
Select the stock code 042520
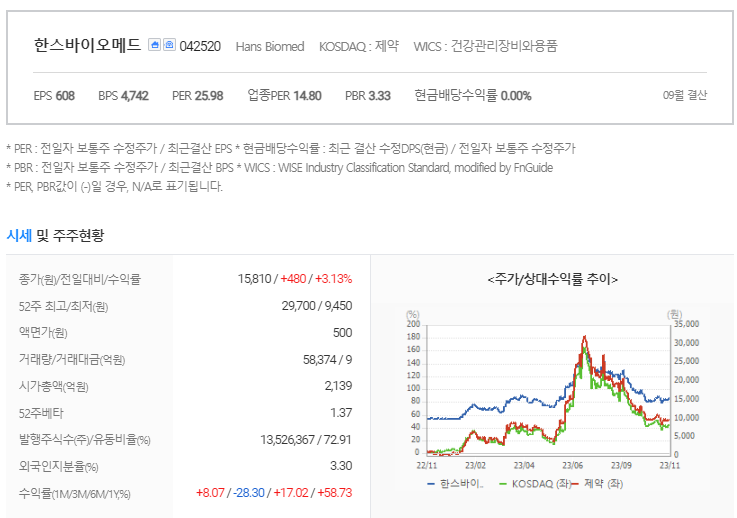tap(200, 47)
